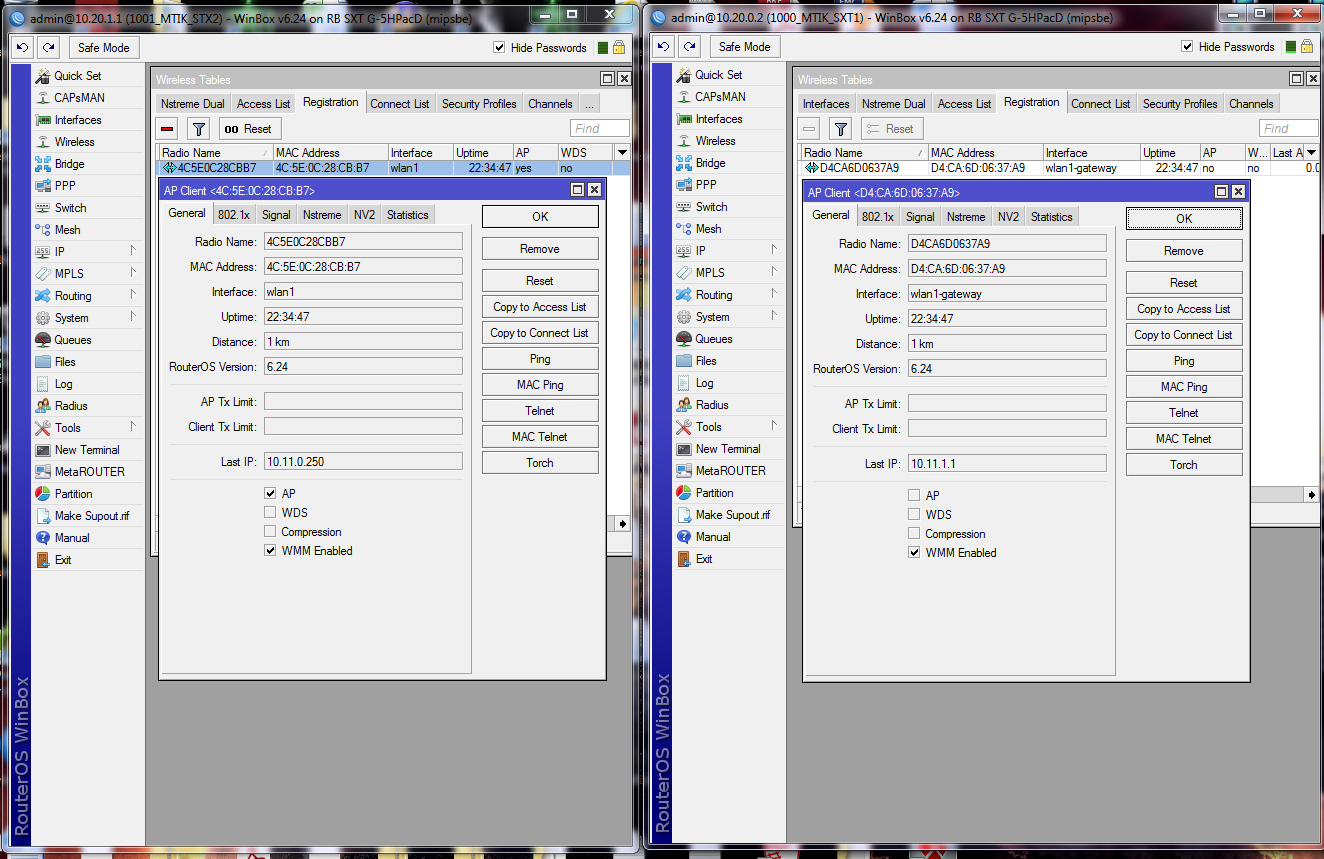
Task: Open Bridge menu in left WinBox window
Action: [69, 164]
